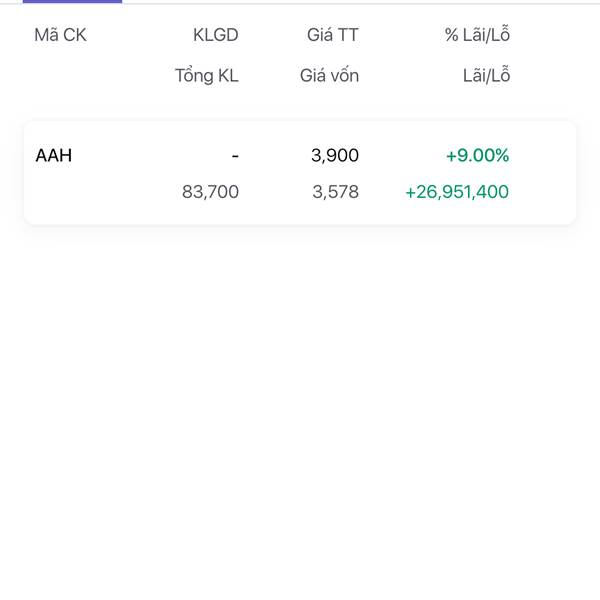
Task: Select the Tổng KL sub-header label
Action: click(x=207, y=75)
